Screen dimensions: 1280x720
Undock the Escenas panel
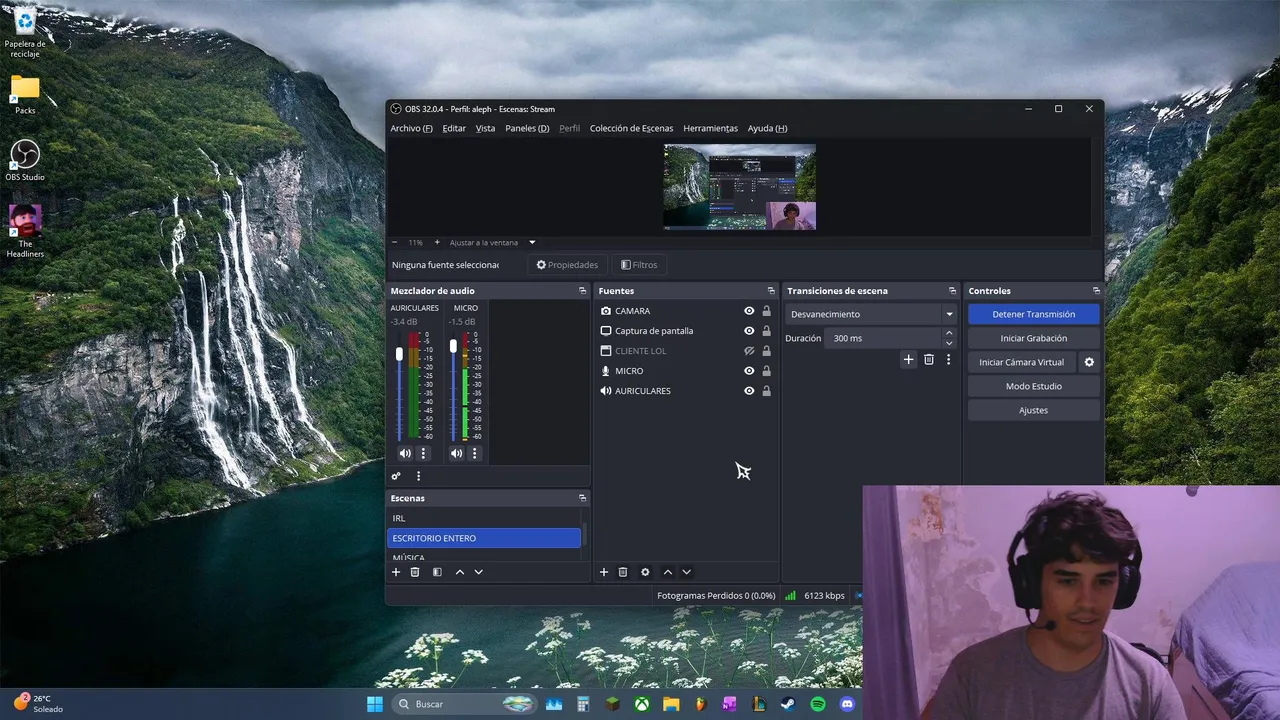pyautogui.click(x=582, y=498)
